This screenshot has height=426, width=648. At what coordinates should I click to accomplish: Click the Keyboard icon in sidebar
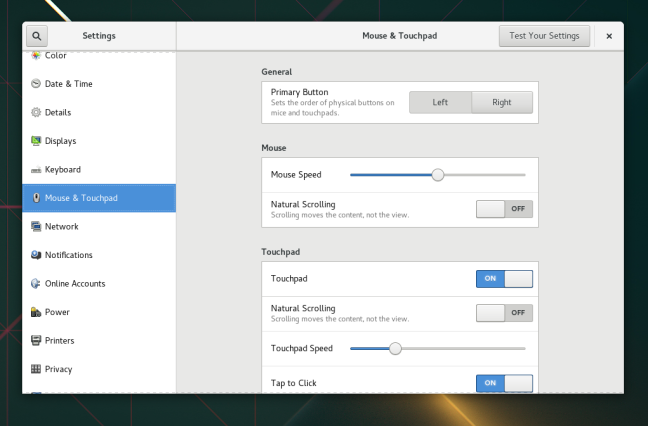tap(36, 170)
